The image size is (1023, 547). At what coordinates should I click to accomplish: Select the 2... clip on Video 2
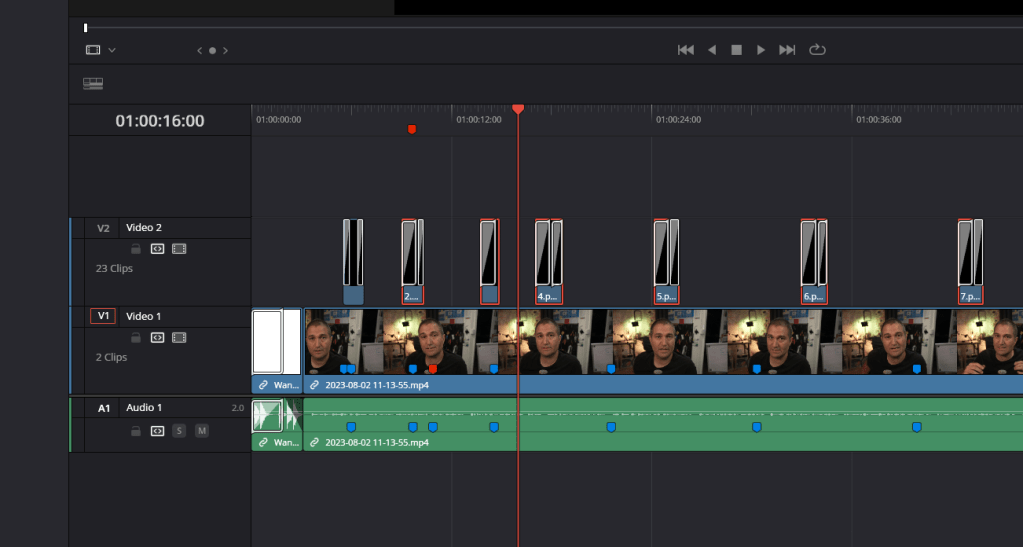click(x=412, y=262)
